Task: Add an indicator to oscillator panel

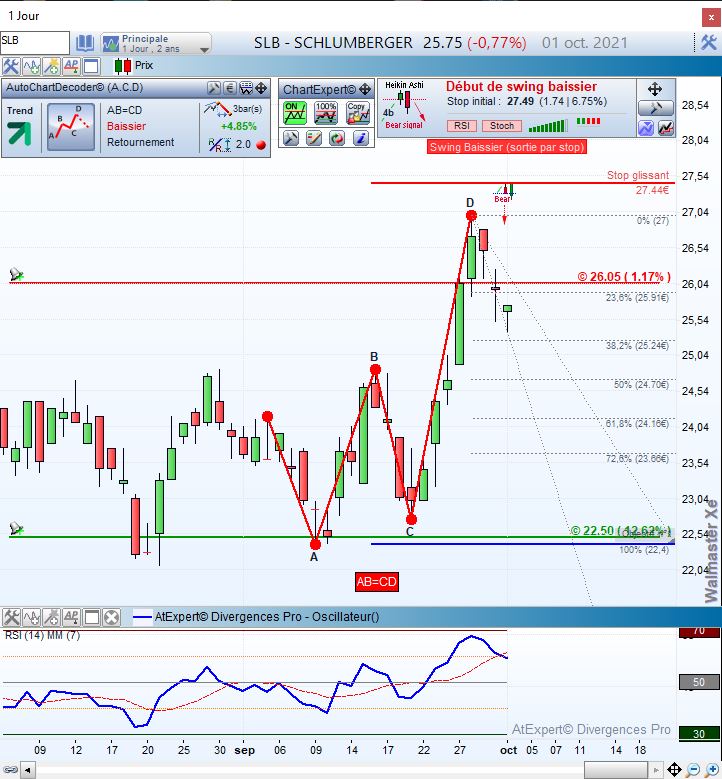Action: (x=31, y=618)
